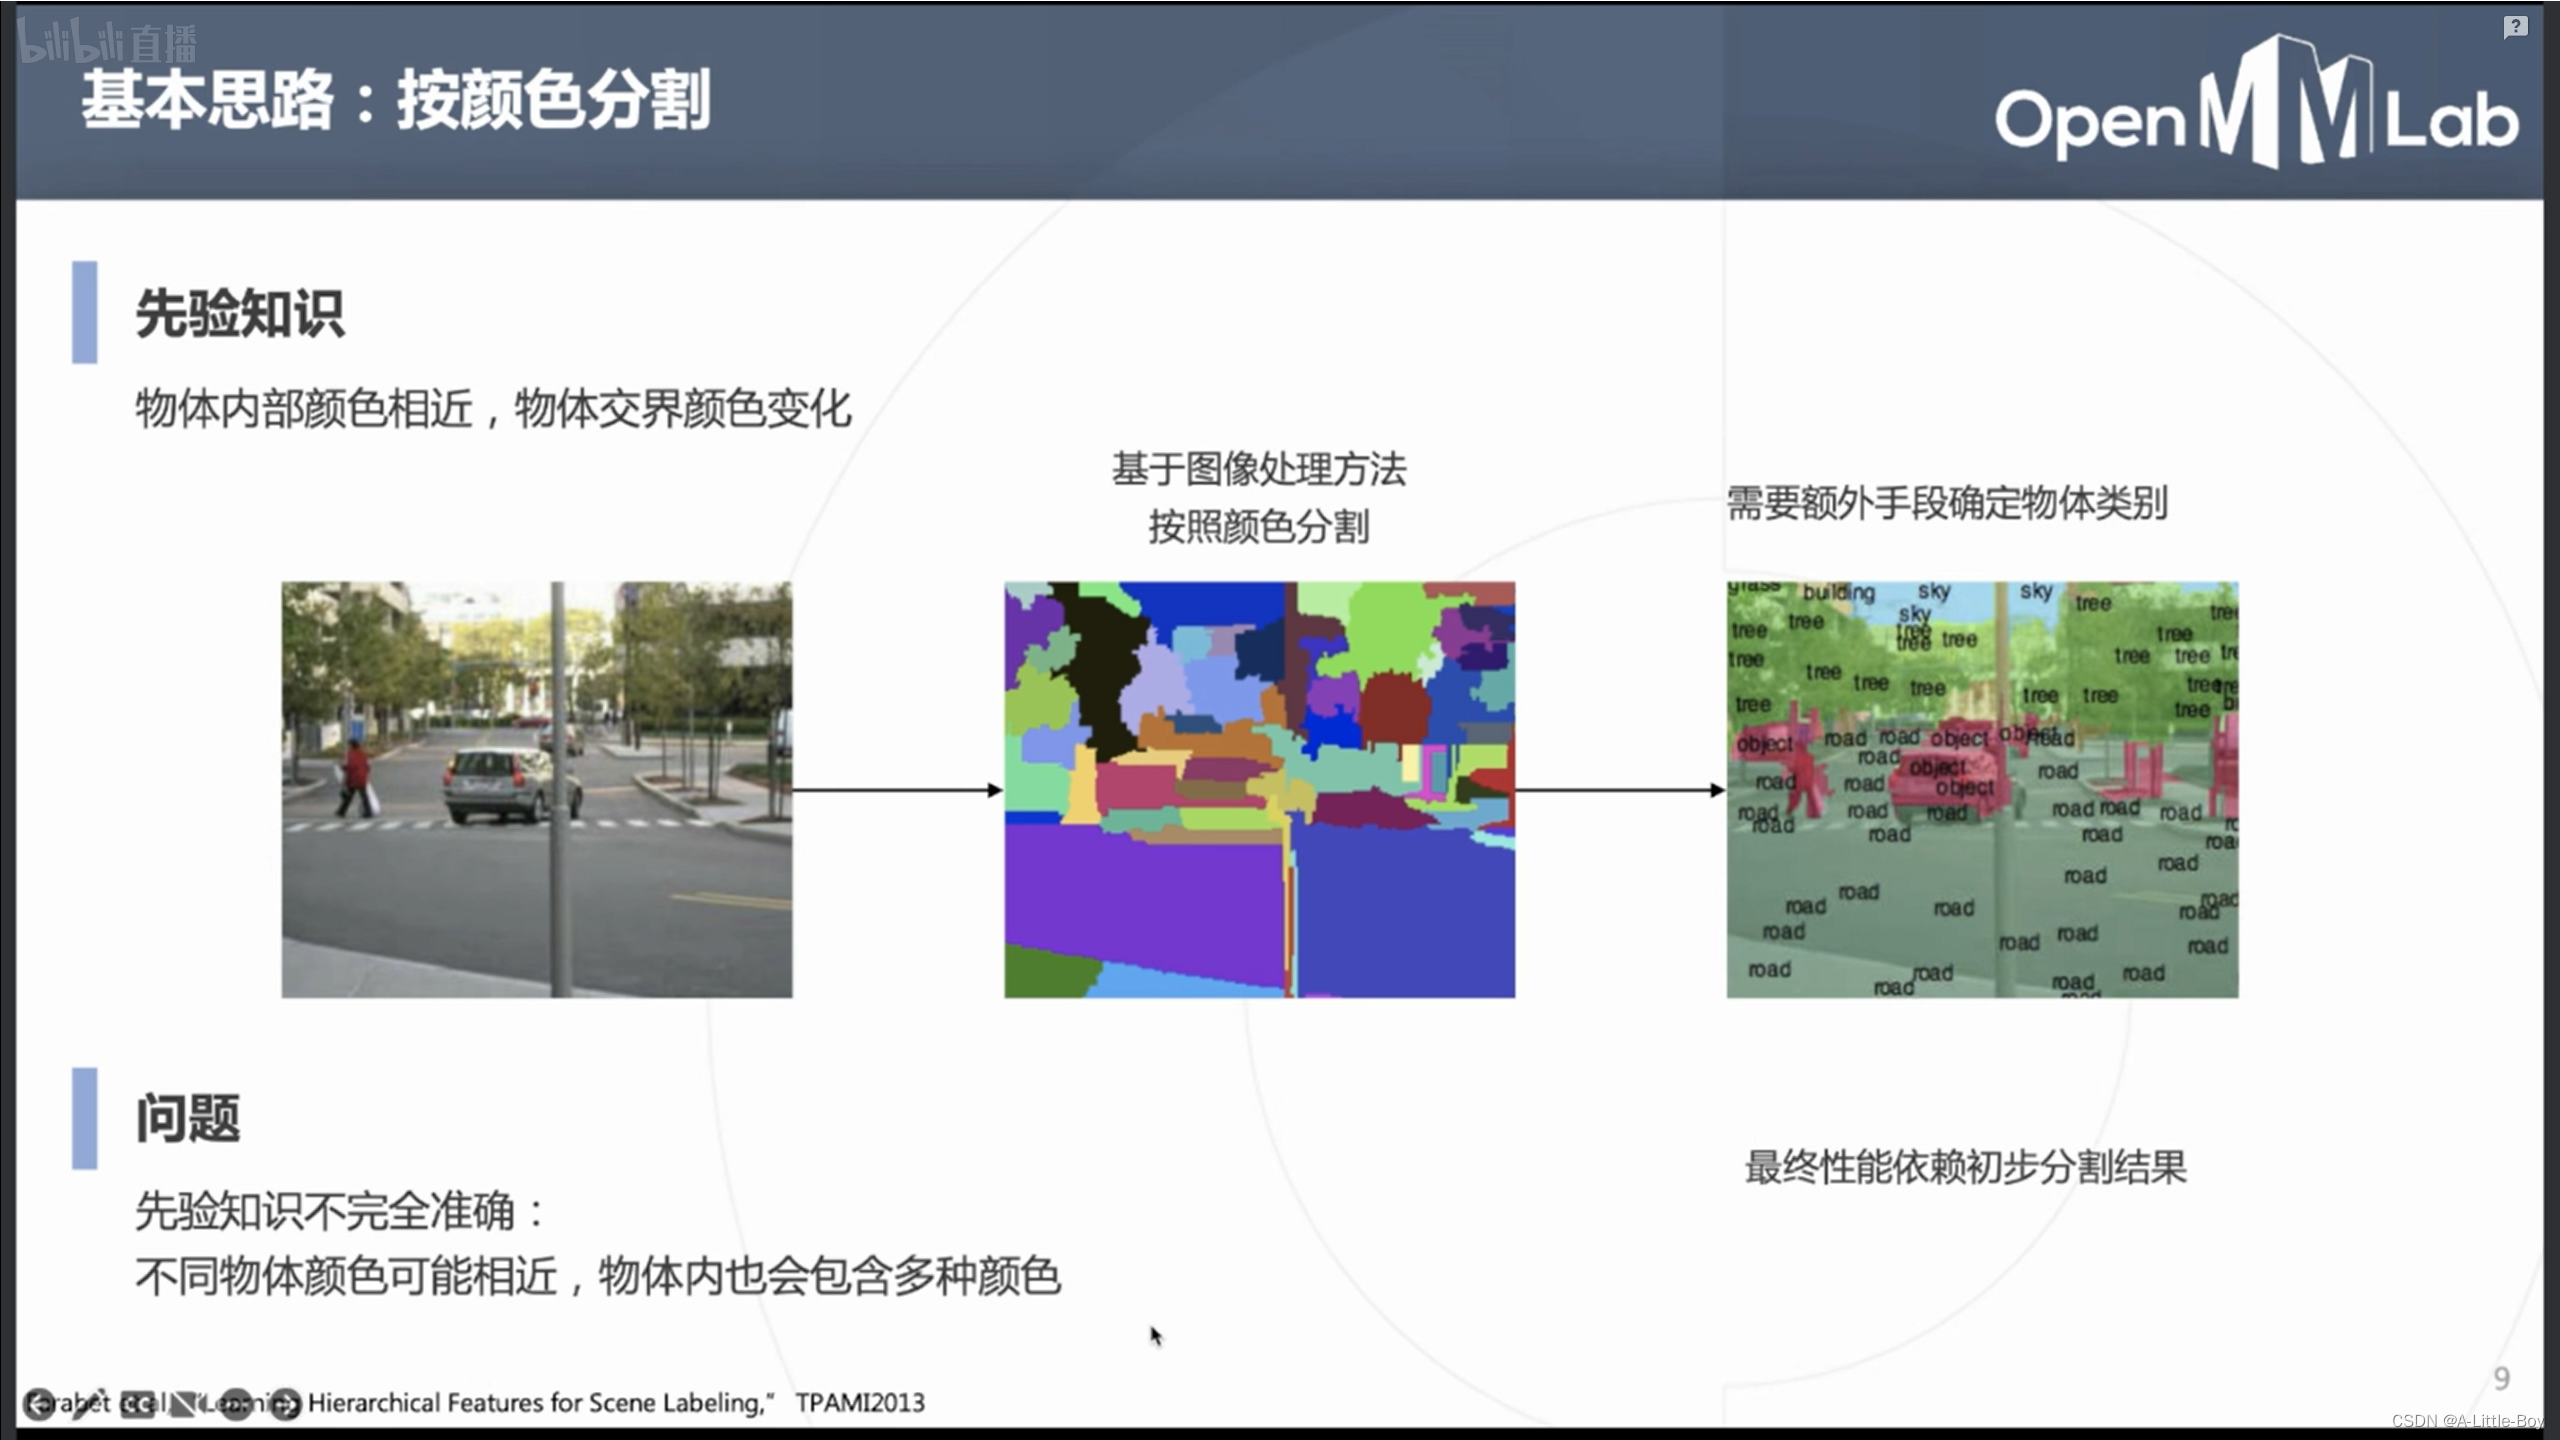Image resolution: width=2560 pixels, height=1440 pixels.
Task: Open the pen and laser pointer tools
Action: pos(90,1404)
